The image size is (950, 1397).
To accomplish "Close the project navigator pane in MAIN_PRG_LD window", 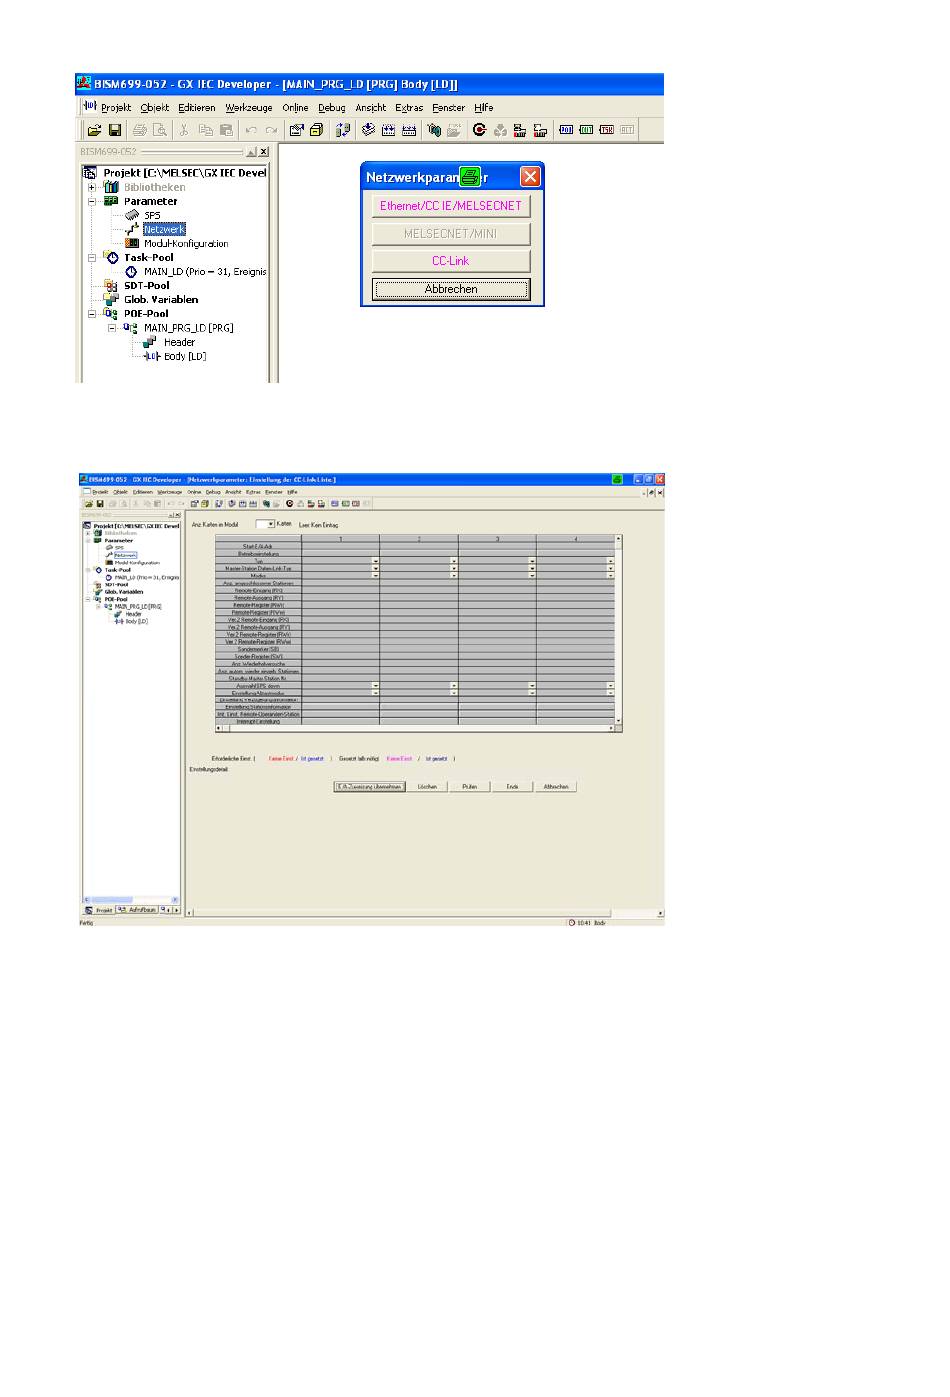I will pyautogui.click(x=264, y=152).
